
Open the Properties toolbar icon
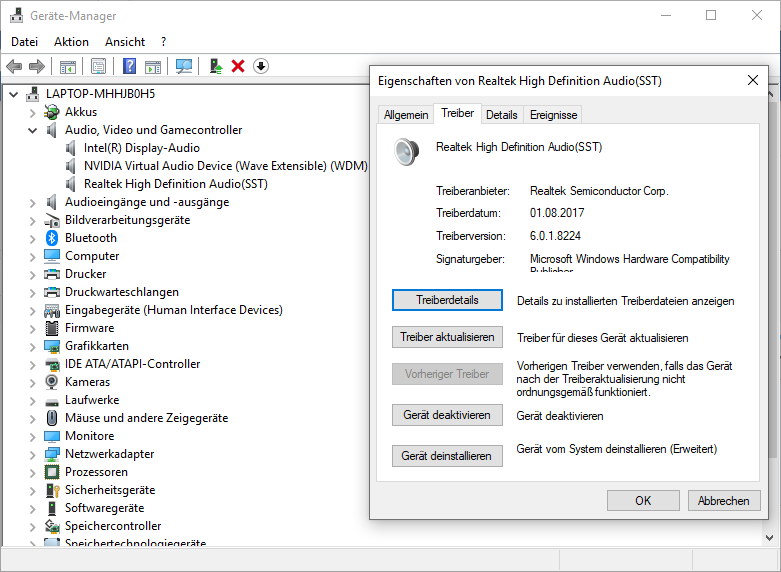(x=98, y=66)
